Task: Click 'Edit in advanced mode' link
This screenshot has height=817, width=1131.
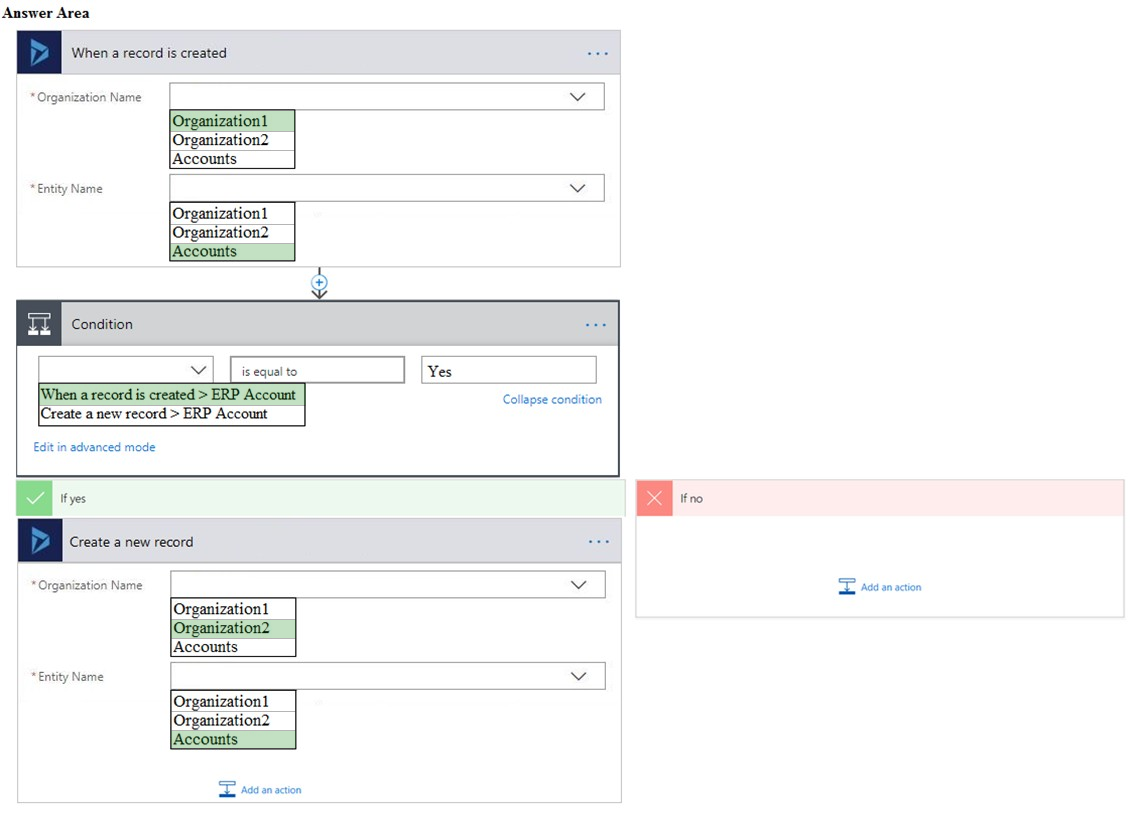Action: tap(94, 447)
